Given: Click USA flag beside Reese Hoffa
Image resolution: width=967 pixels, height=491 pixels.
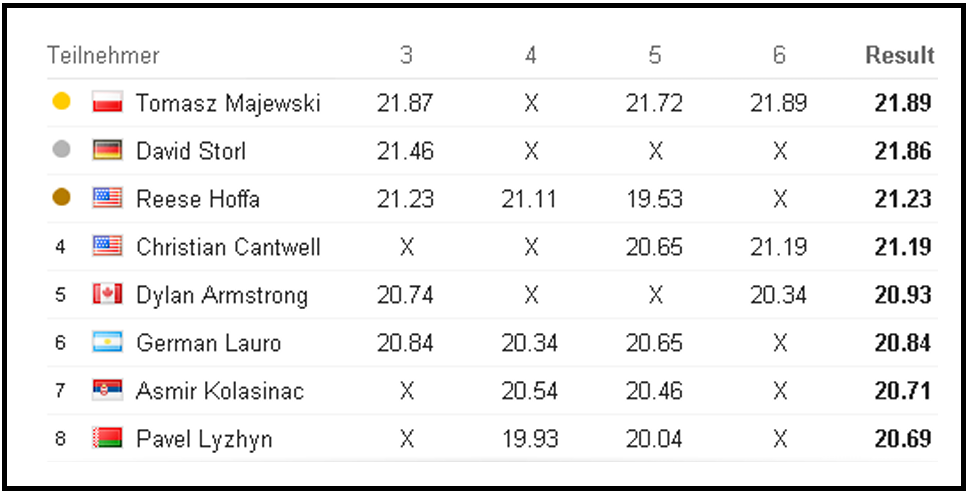Looking at the screenshot, I should point(107,198).
